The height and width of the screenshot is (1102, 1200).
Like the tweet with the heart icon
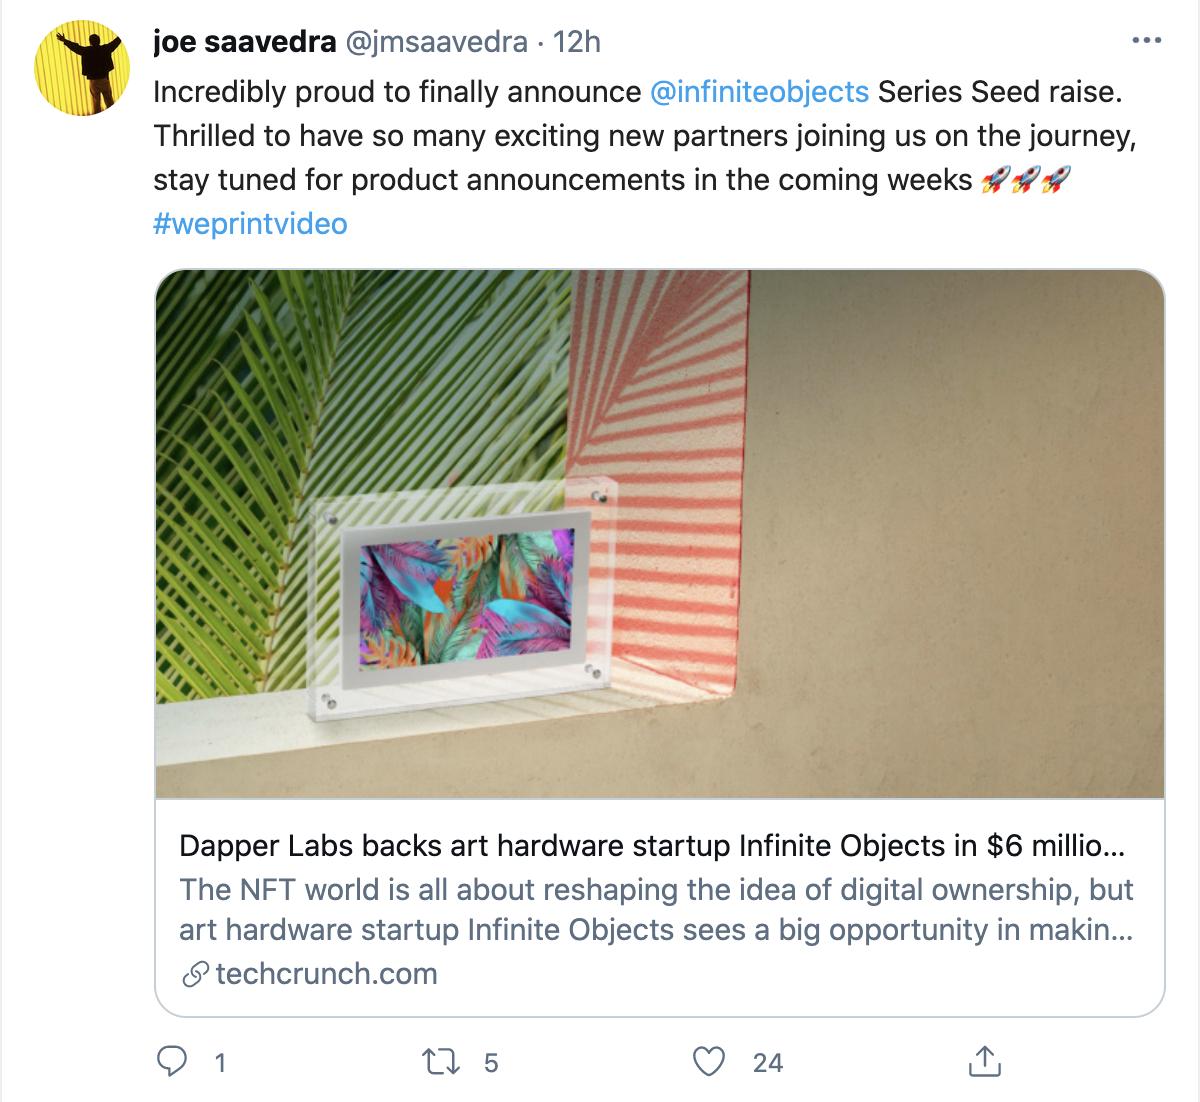click(x=709, y=1061)
